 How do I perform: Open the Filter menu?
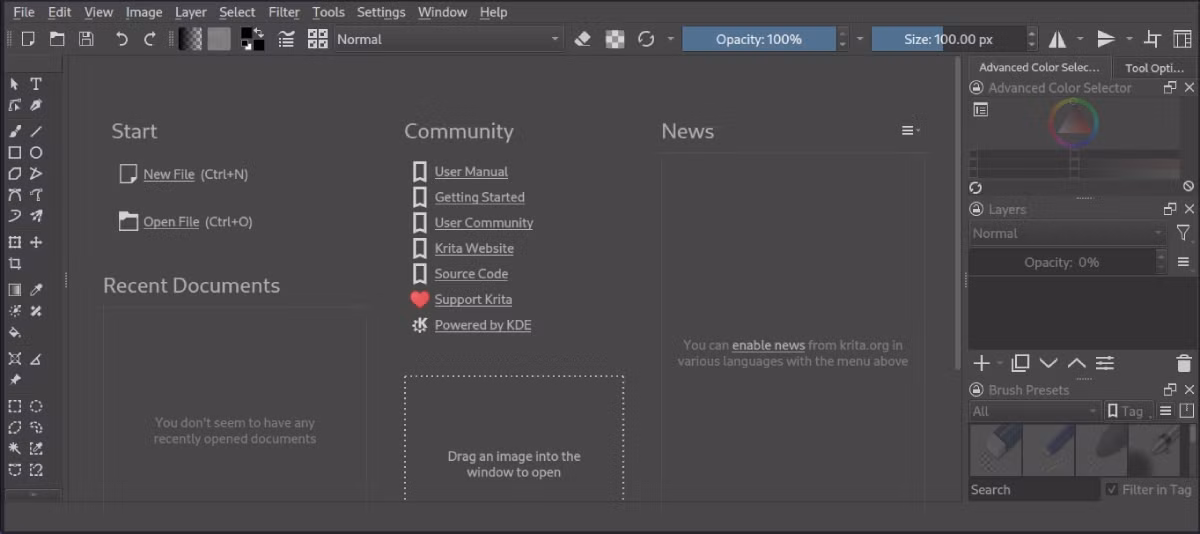pyautogui.click(x=284, y=12)
